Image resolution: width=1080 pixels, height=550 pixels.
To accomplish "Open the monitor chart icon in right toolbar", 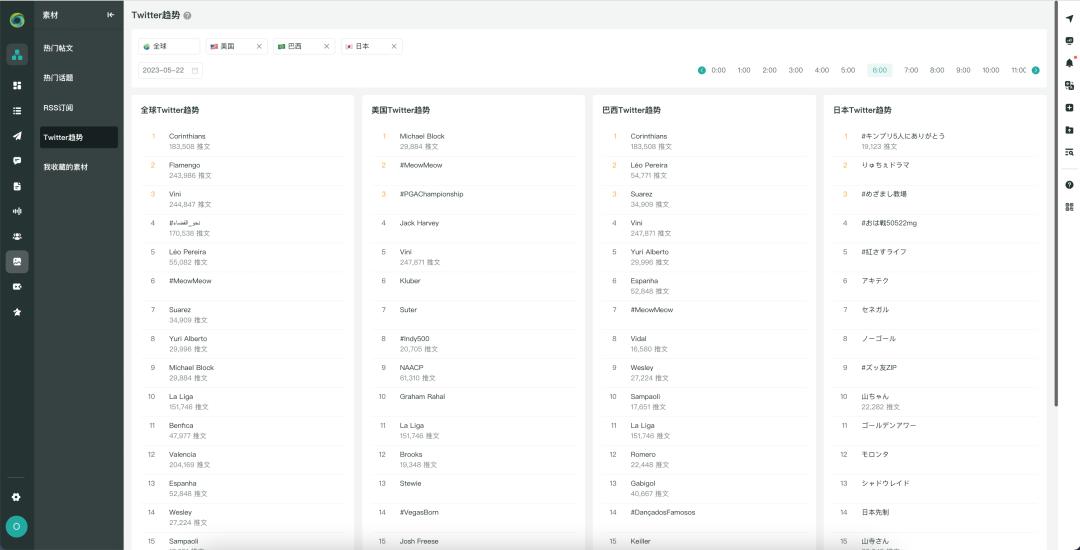I will pyautogui.click(x=1069, y=41).
